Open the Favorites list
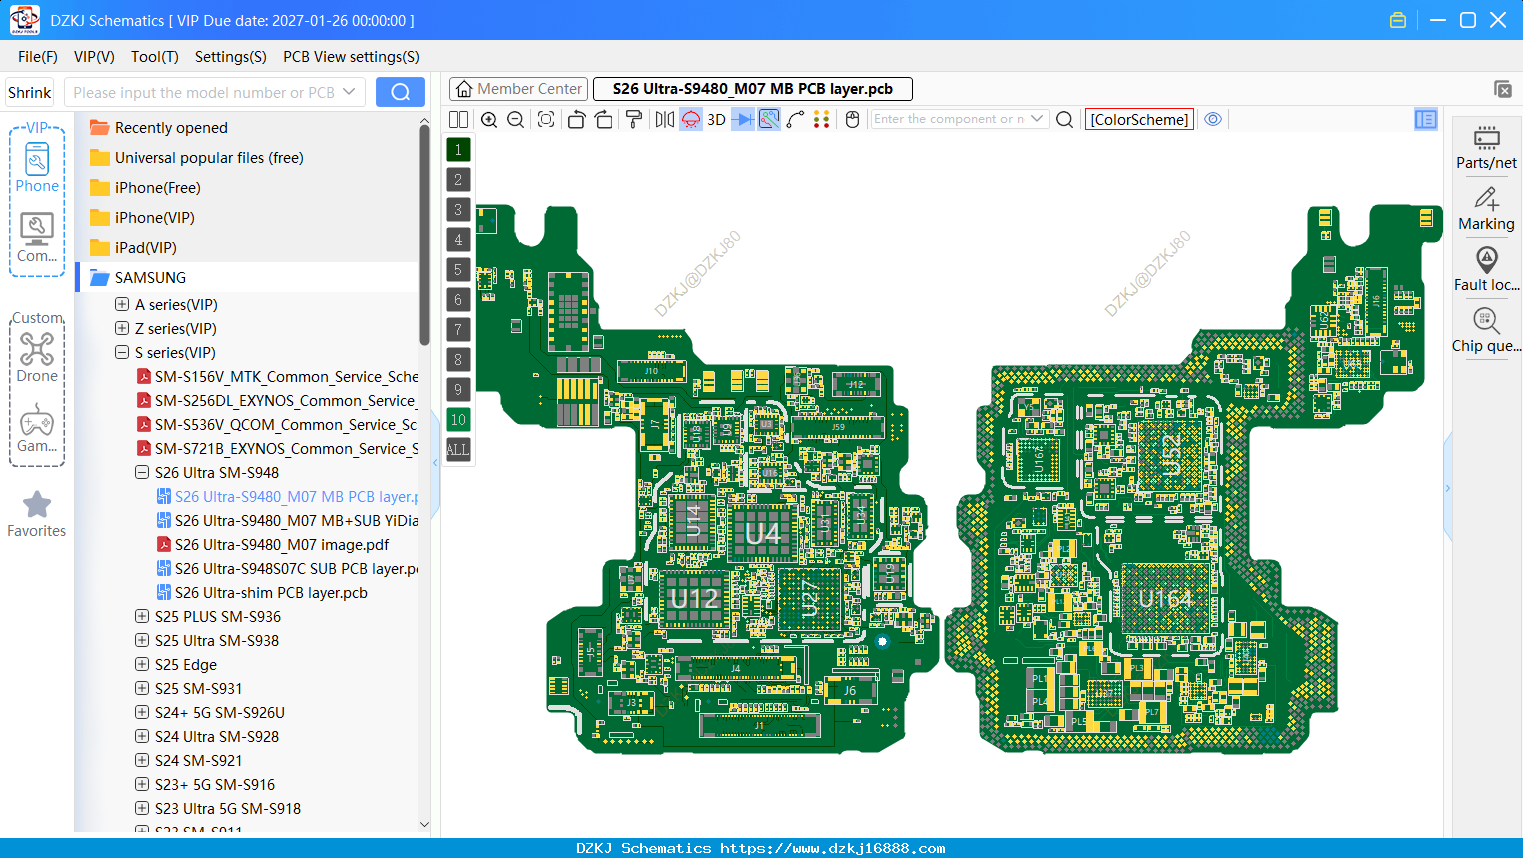Screen dimensions: 1523x858 click(x=37, y=515)
